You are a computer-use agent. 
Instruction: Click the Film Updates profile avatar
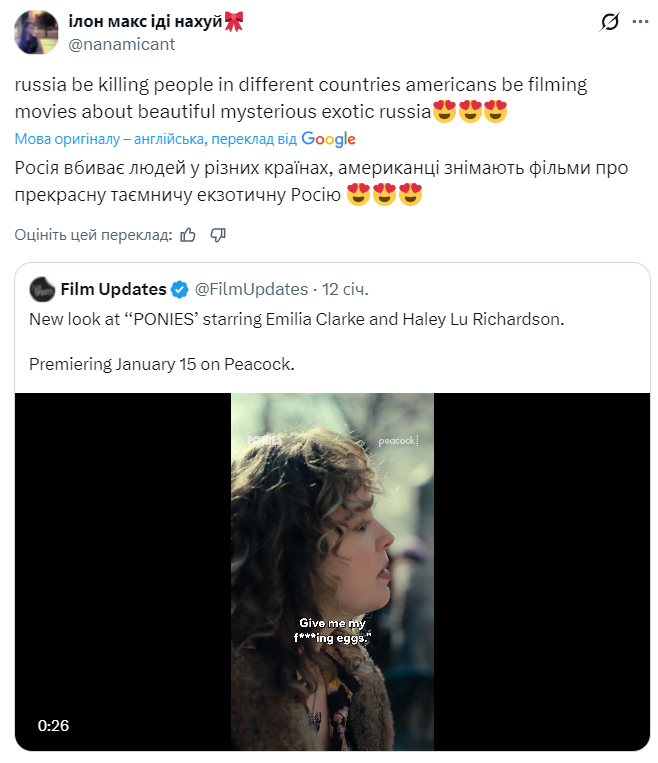42,289
